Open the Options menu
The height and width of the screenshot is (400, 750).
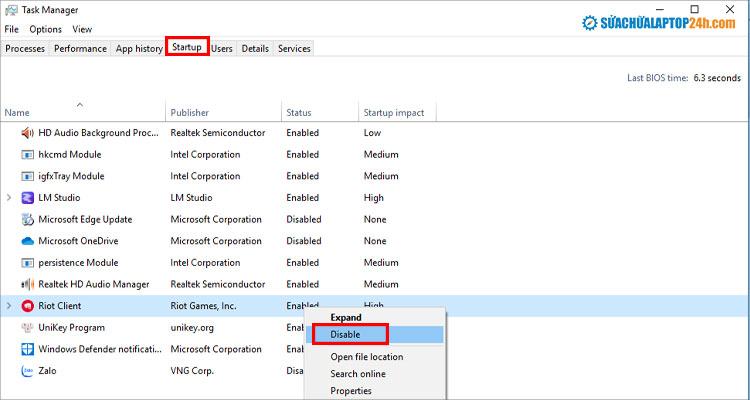(x=45, y=29)
